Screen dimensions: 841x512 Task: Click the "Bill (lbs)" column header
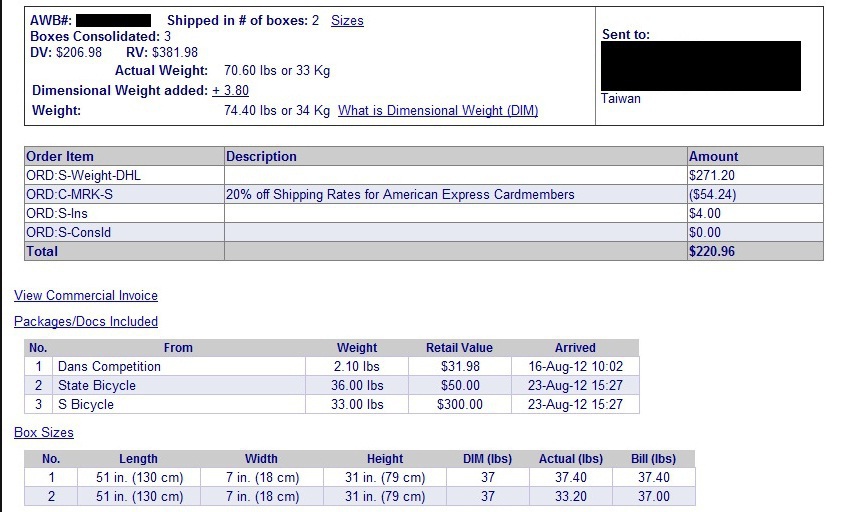pyautogui.click(x=653, y=459)
